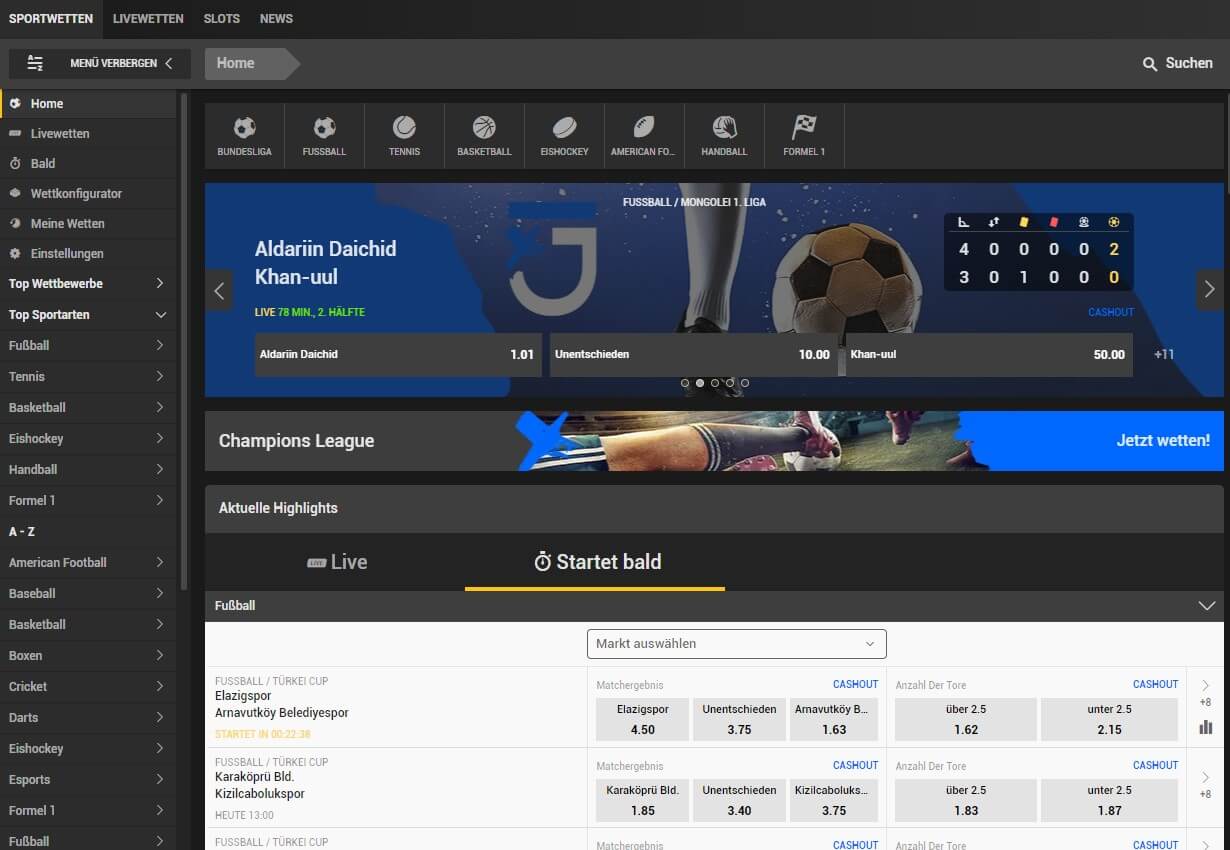Click the Livewetten sidebar icon
The height and width of the screenshot is (850, 1230).
15,133
